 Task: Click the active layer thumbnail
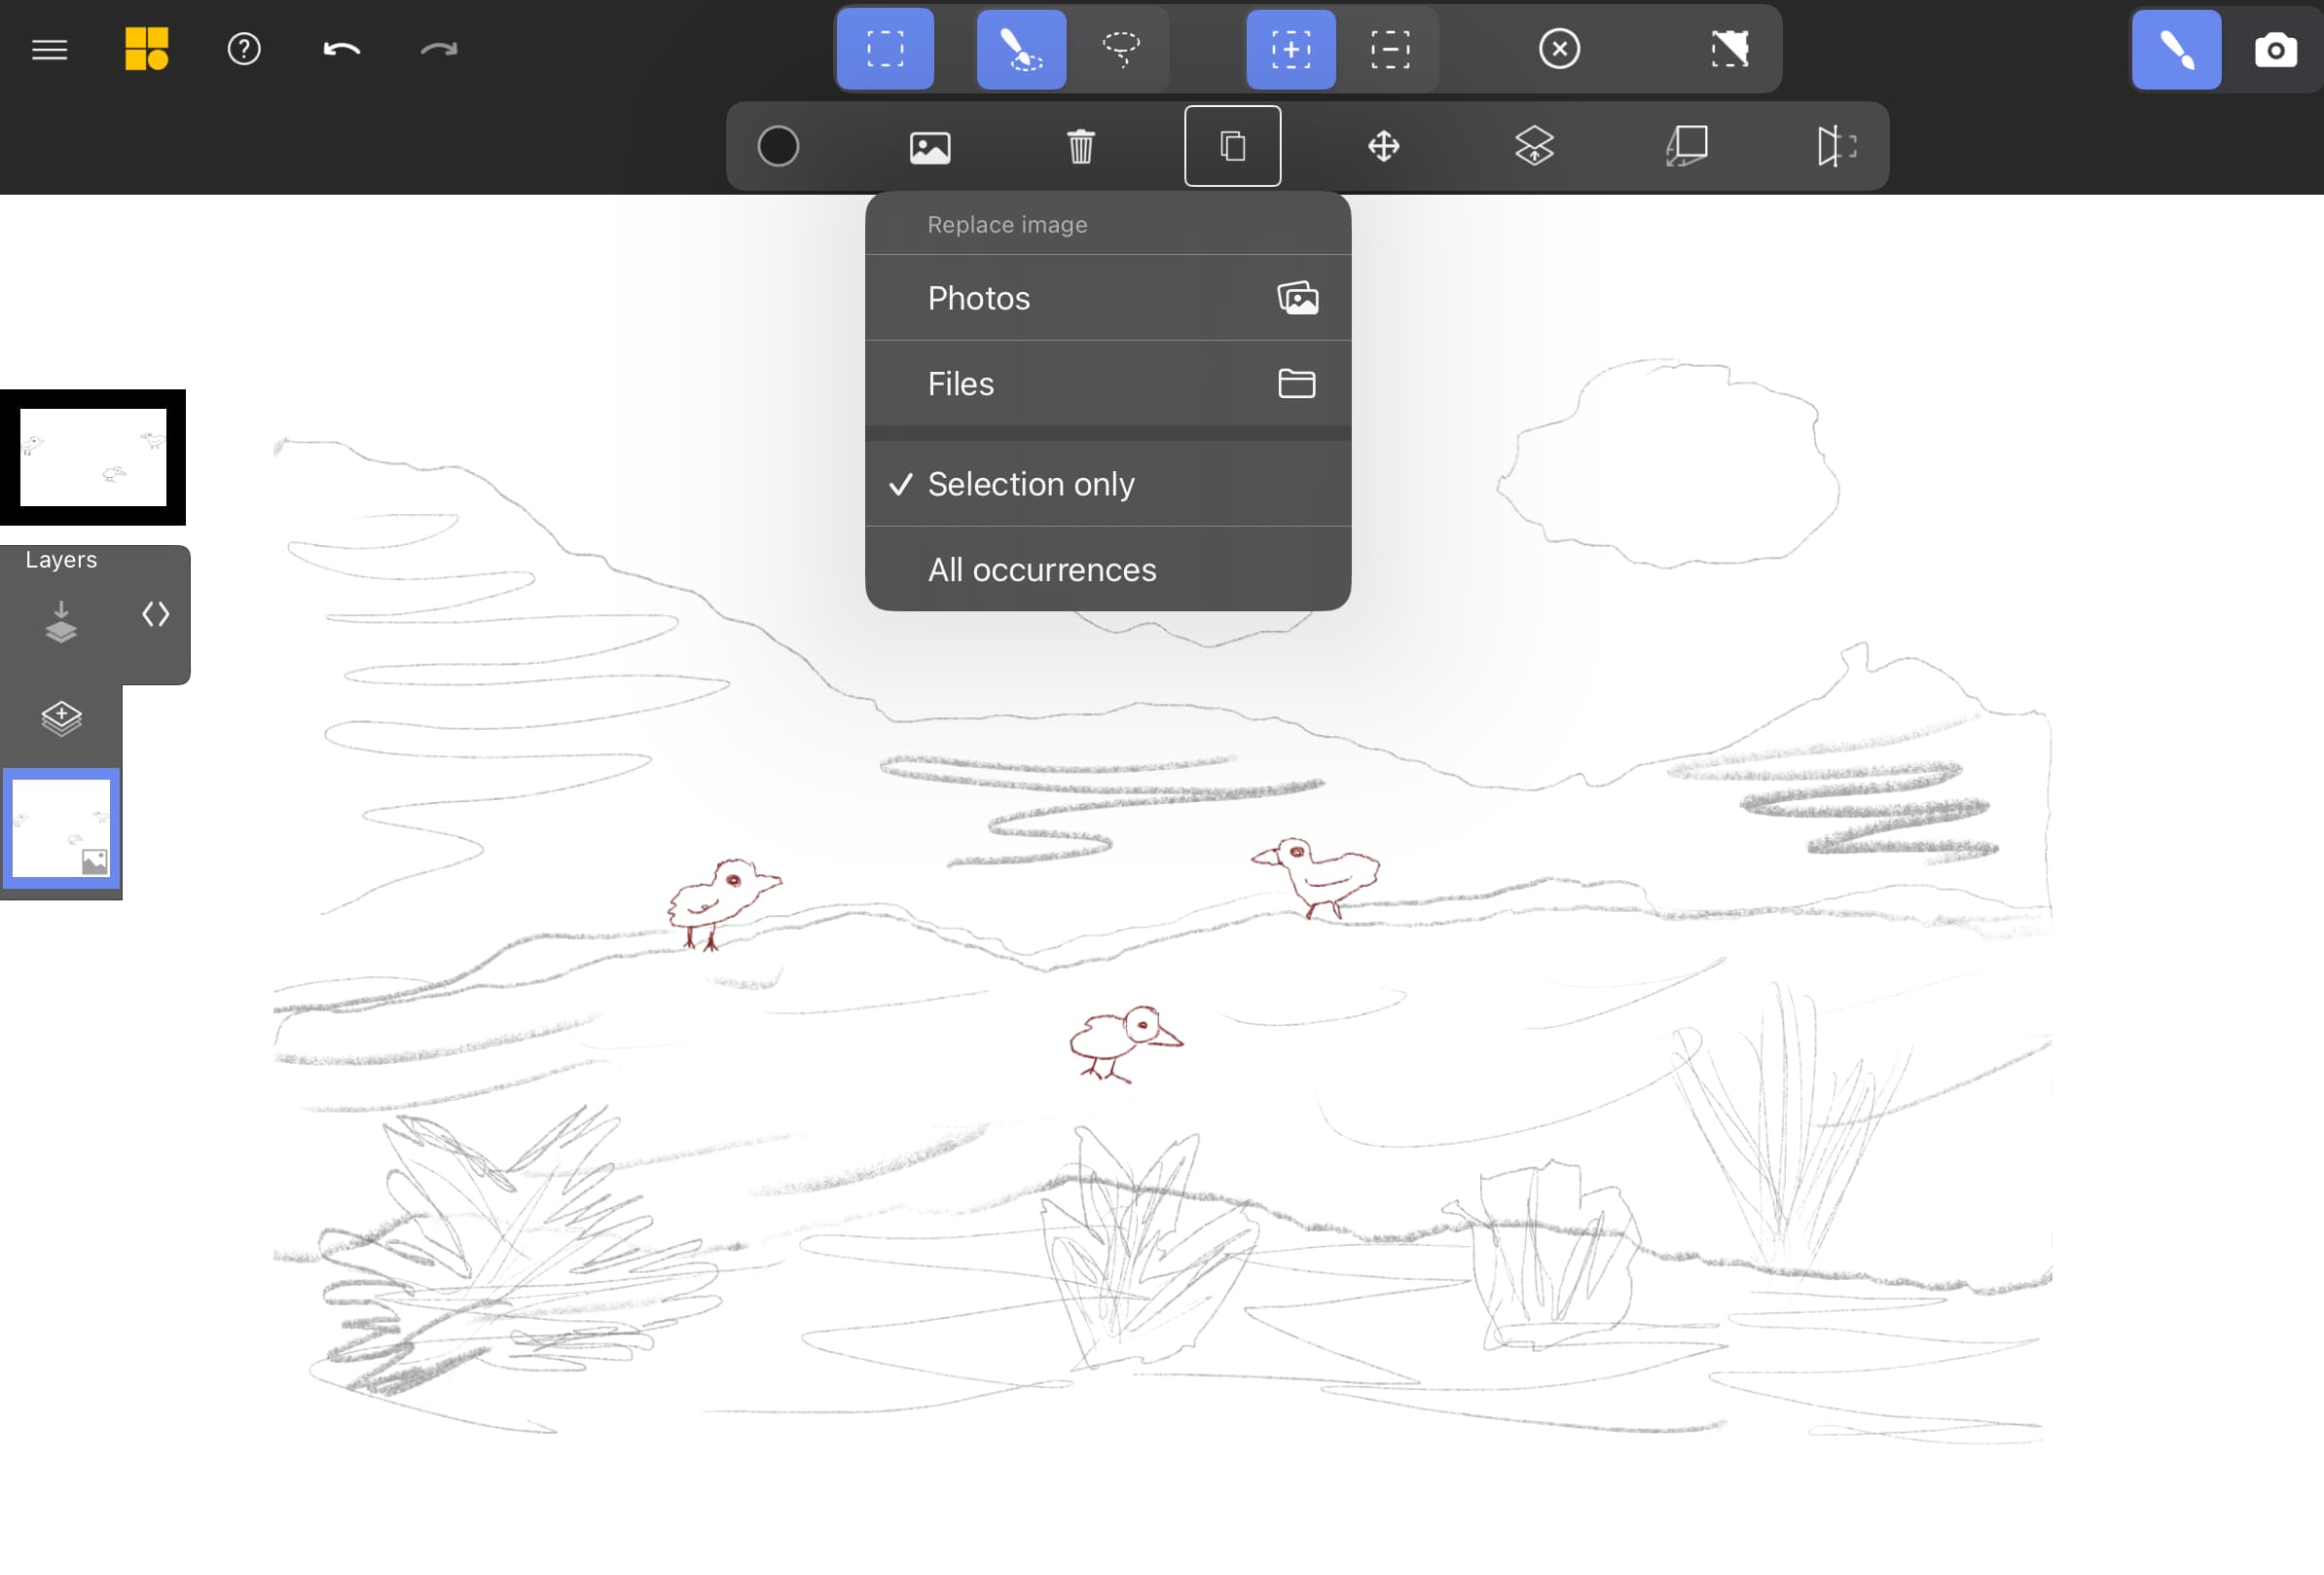point(59,826)
